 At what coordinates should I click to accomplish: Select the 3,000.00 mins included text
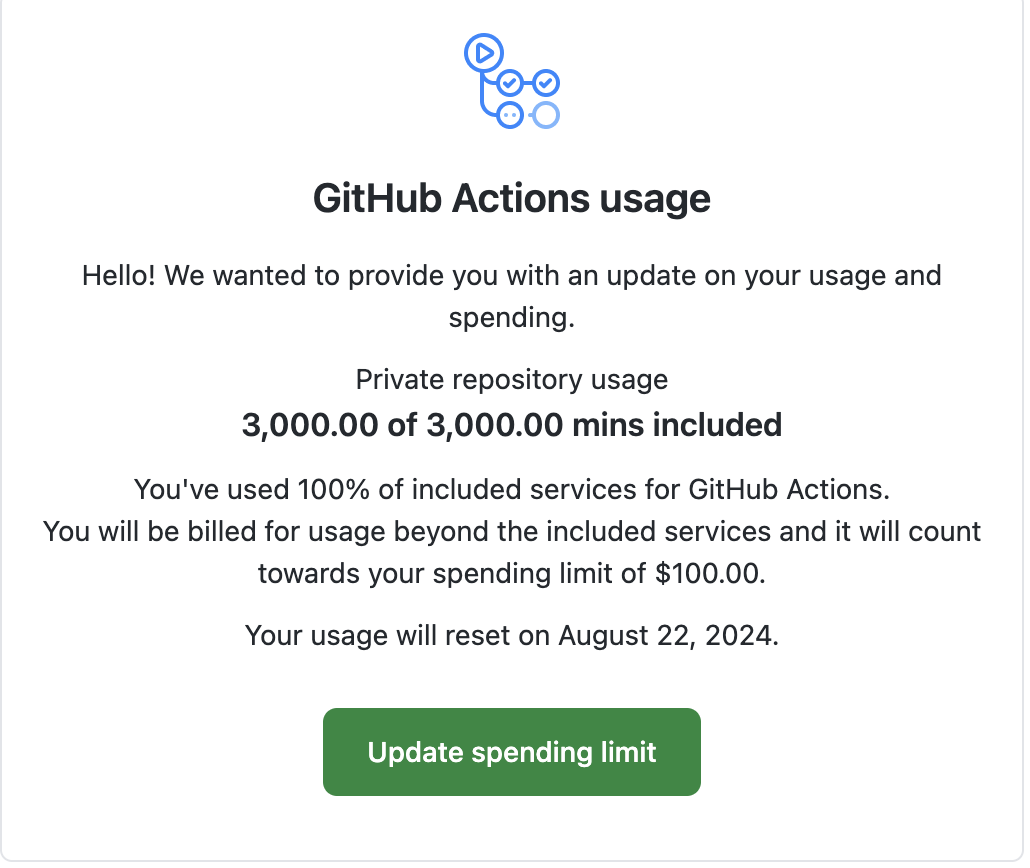(512, 425)
